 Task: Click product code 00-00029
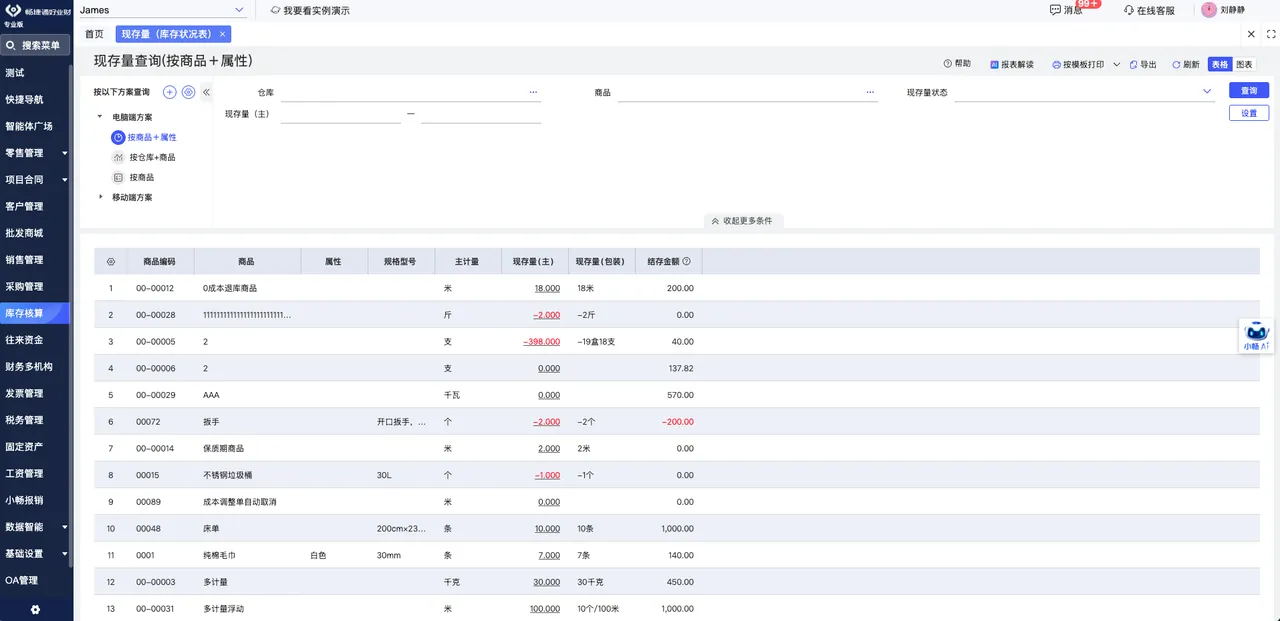[155, 395]
